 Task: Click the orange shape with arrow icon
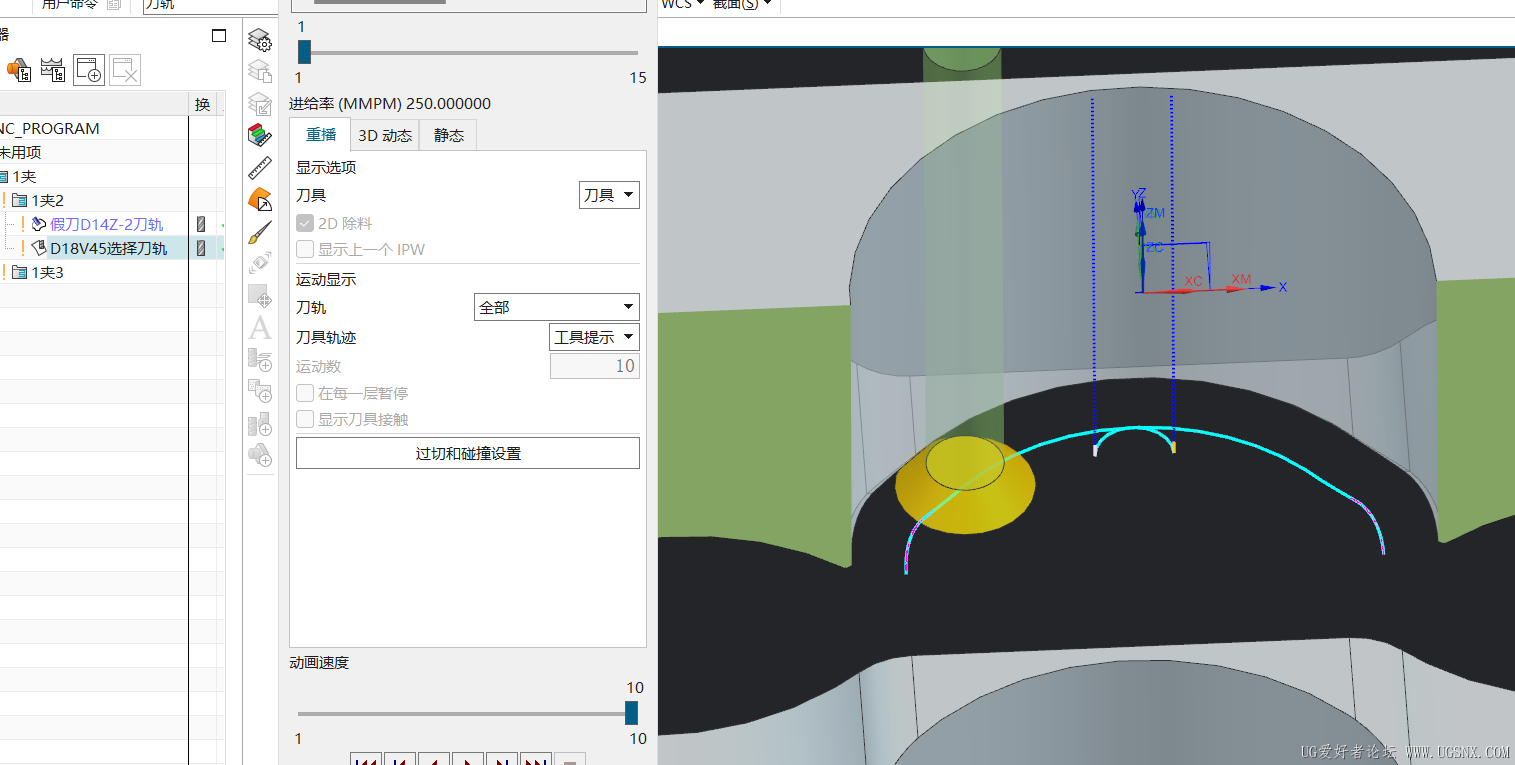click(260, 200)
